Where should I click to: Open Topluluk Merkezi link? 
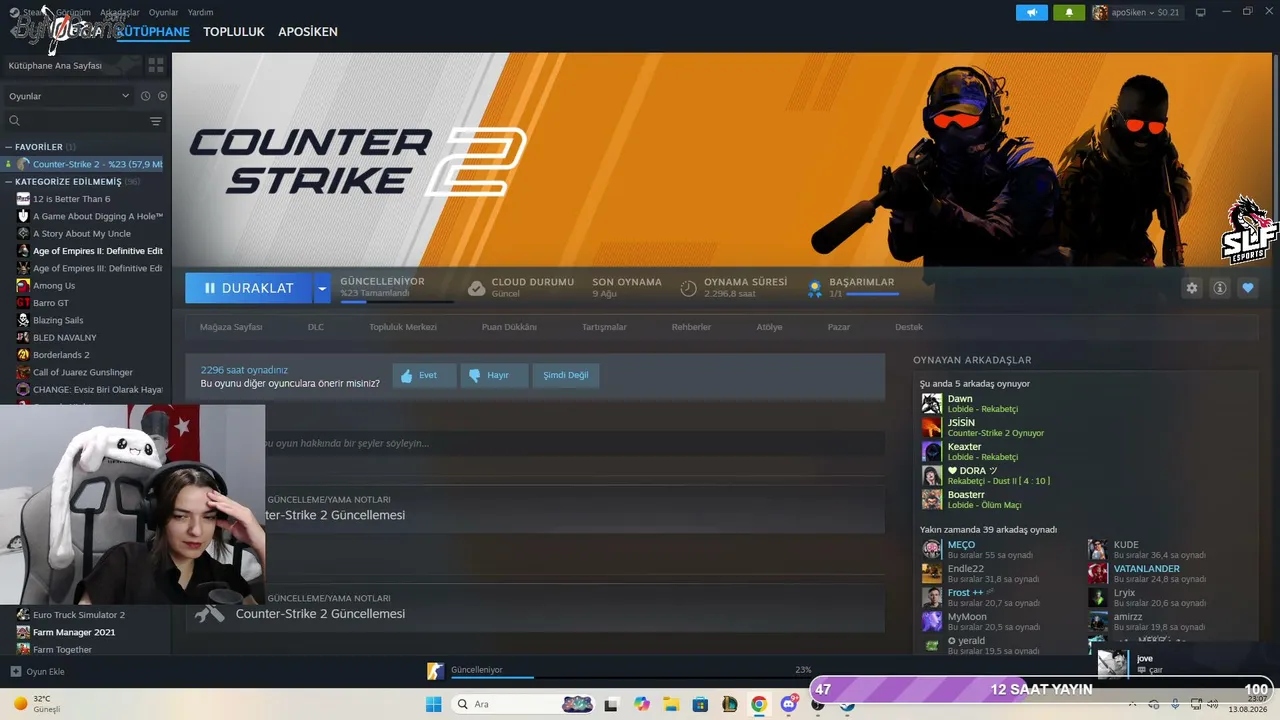pos(403,327)
